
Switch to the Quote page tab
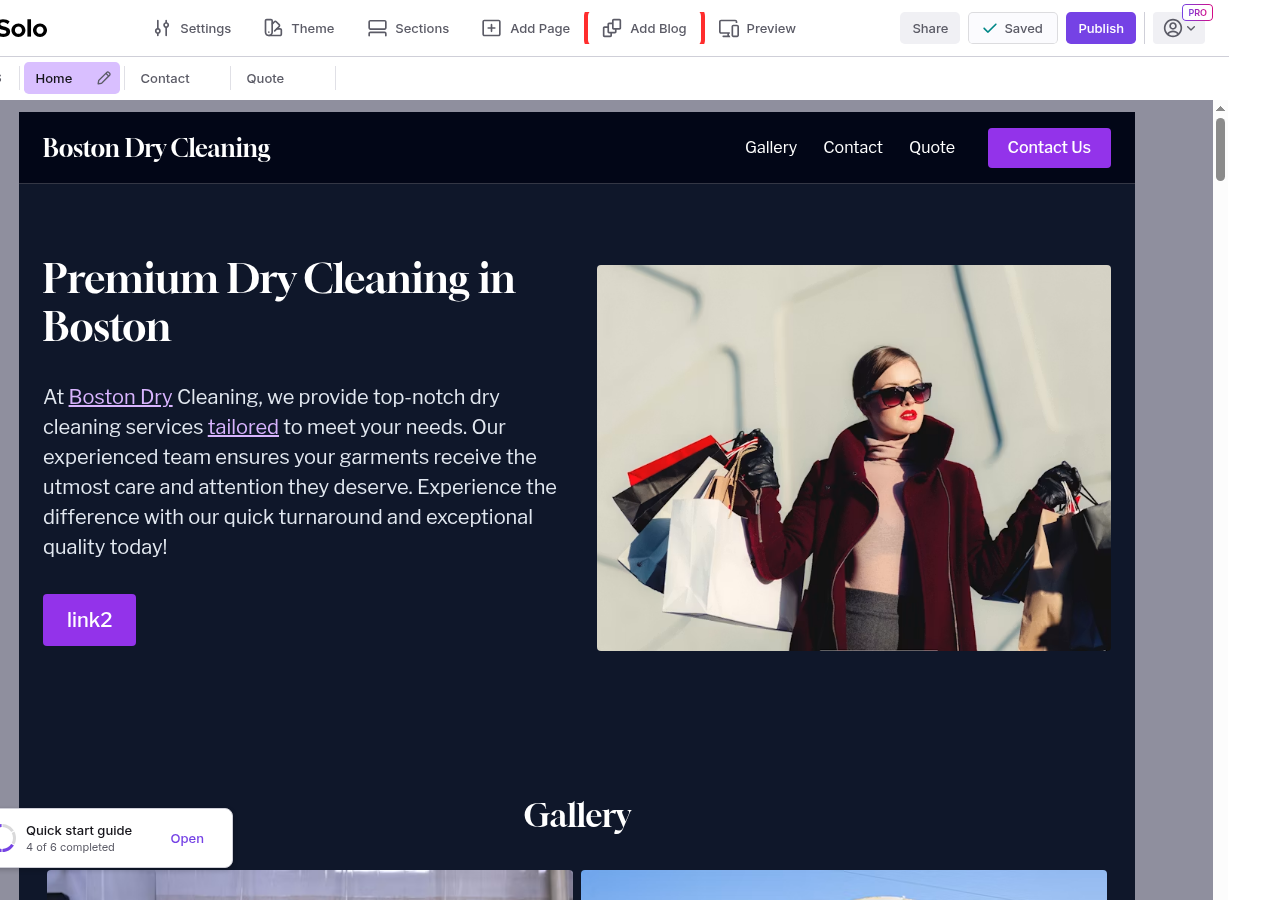[265, 78]
